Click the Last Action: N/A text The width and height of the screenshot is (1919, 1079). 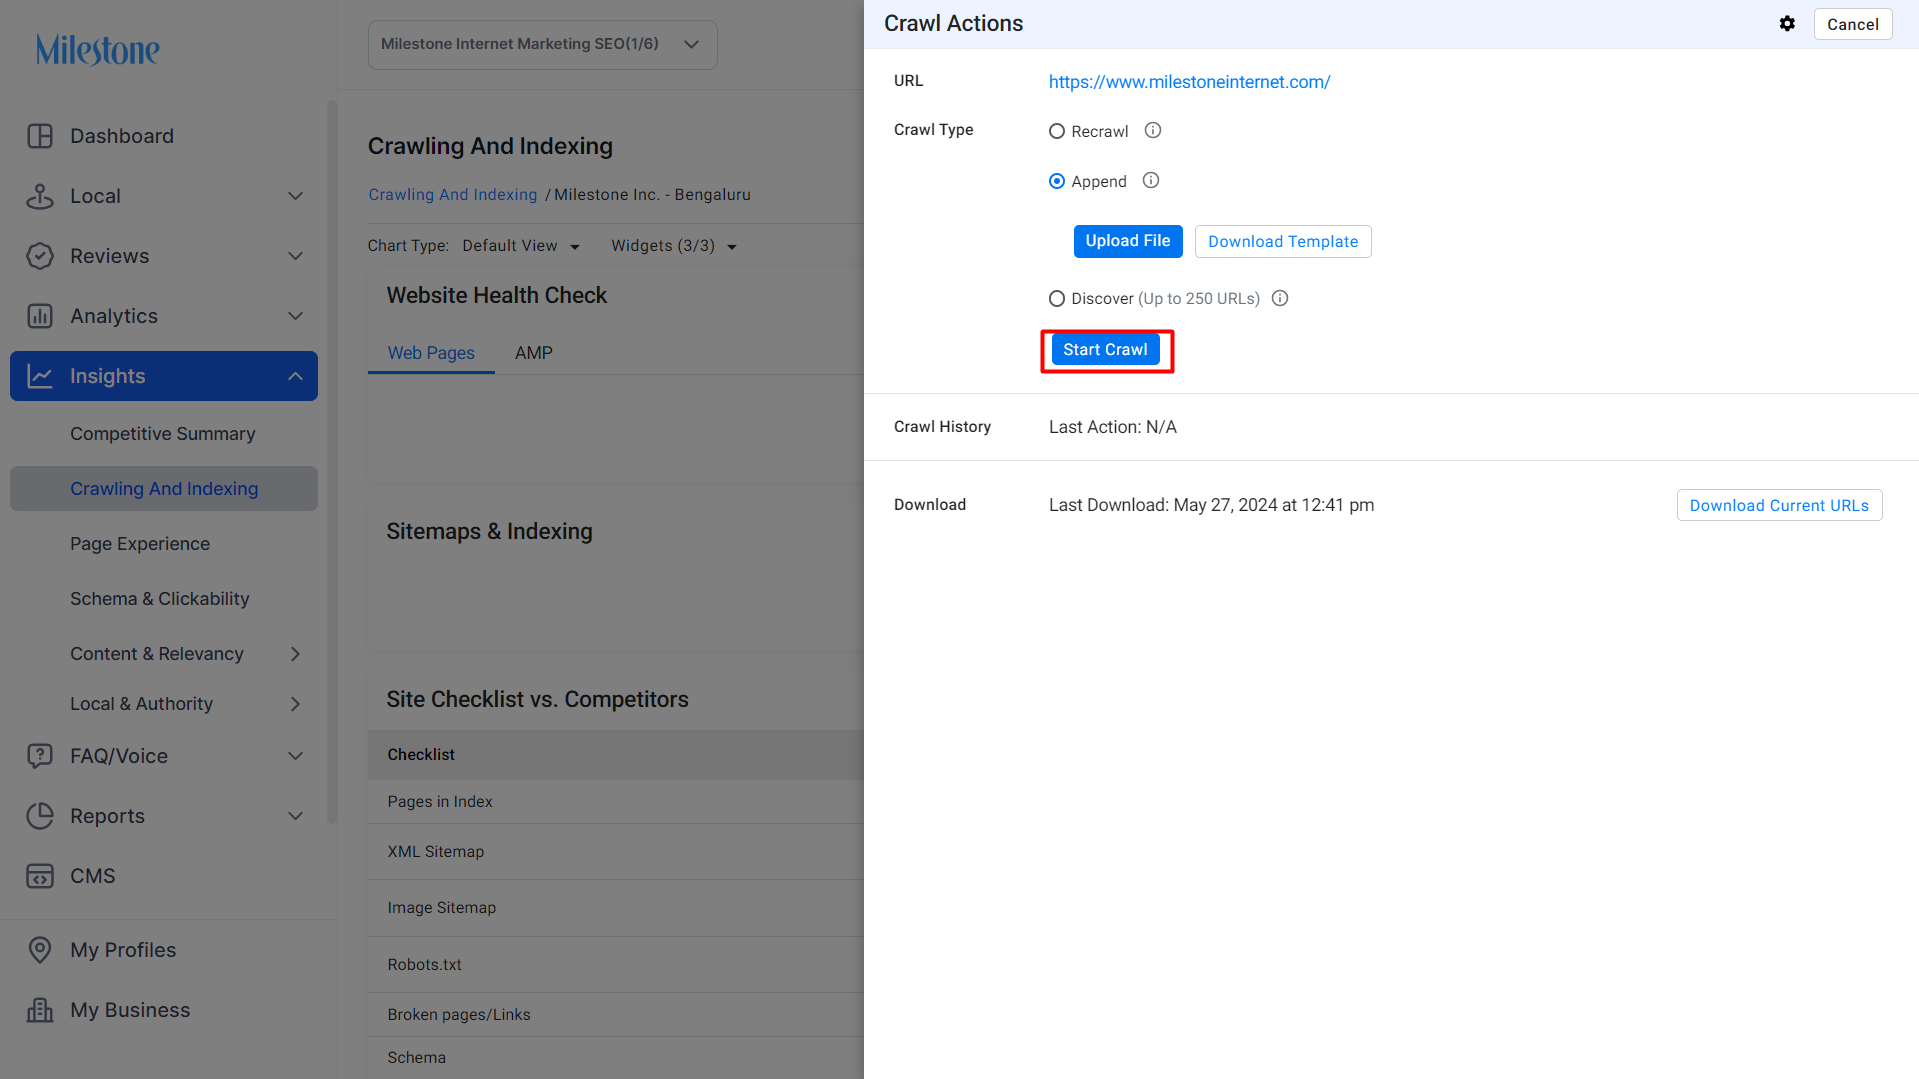point(1113,427)
